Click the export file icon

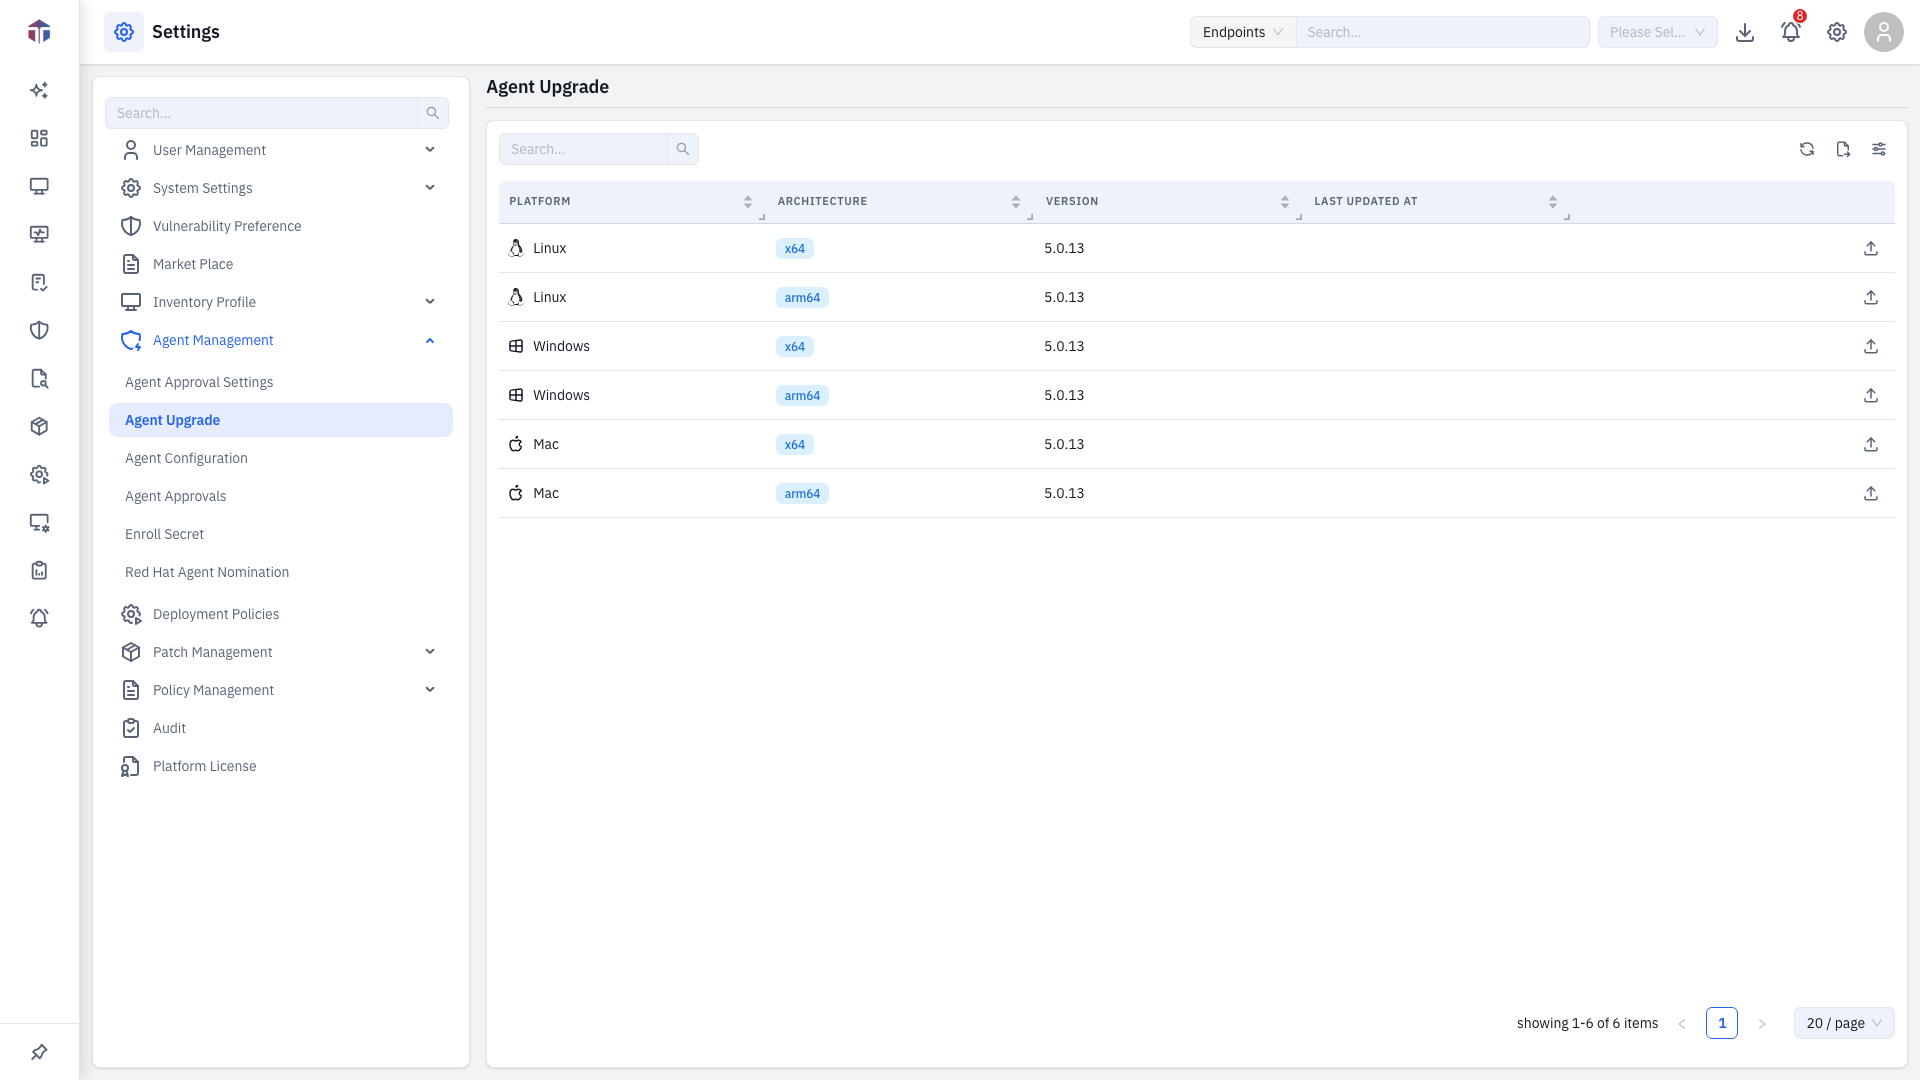coord(1843,149)
